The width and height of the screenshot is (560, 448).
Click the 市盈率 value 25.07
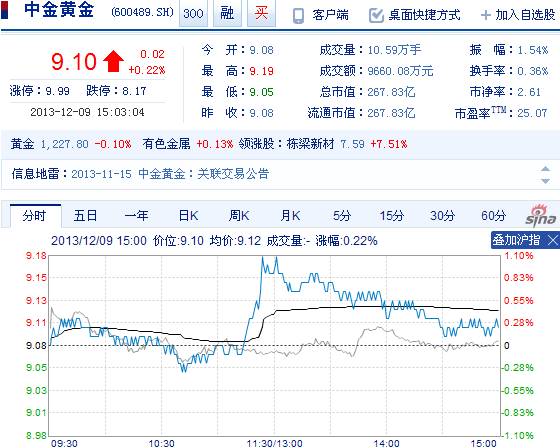click(x=532, y=113)
